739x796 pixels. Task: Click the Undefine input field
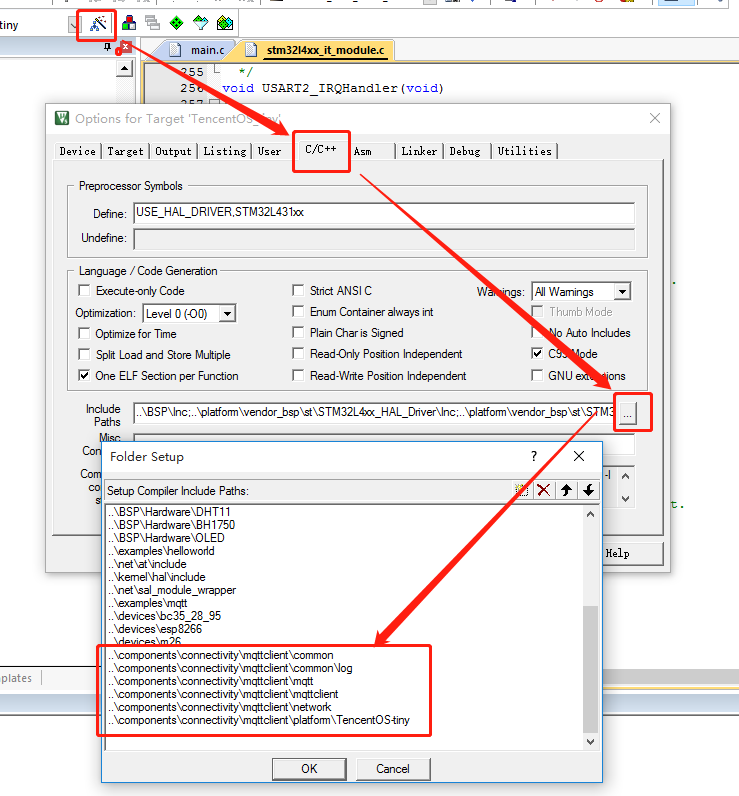[384, 239]
